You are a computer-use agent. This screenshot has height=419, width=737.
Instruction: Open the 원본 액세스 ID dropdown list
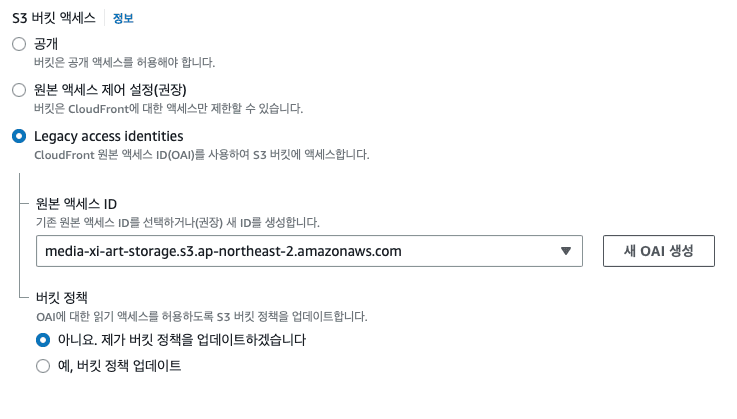(x=308, y=251)
